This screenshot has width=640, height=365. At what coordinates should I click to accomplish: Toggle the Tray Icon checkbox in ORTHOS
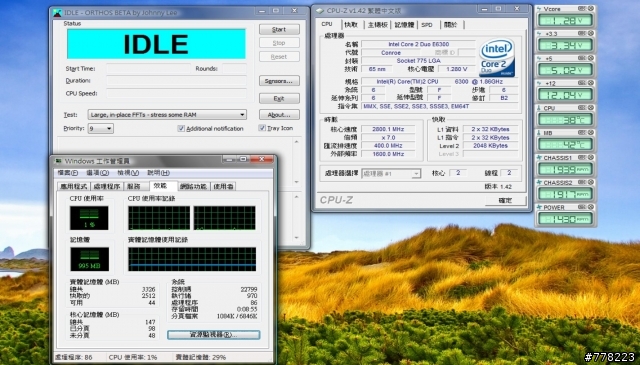(x=262, y=128)
